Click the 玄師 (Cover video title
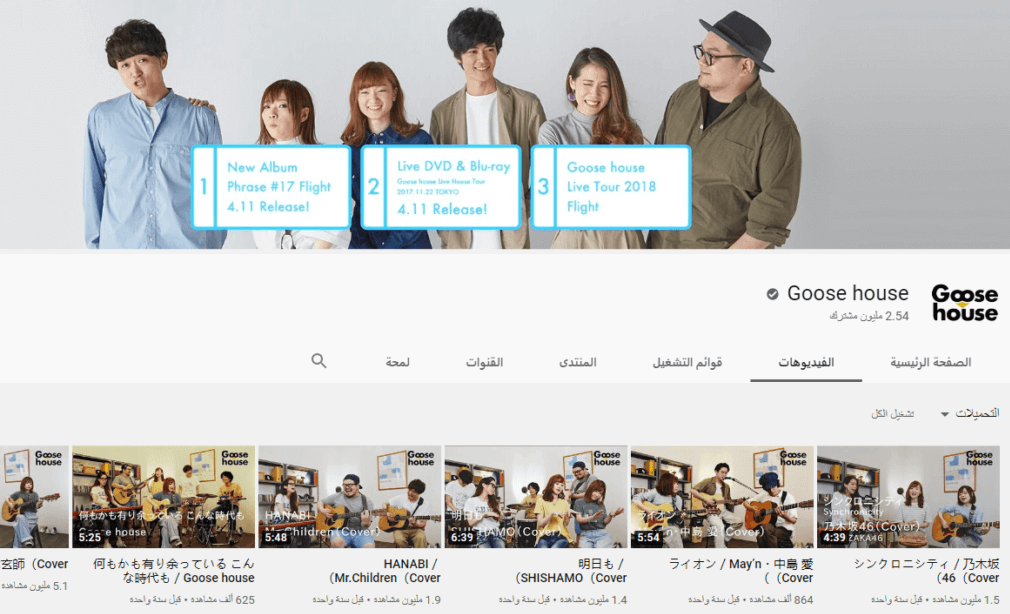The width and height of the screenshot is (1010, 614). tap(34, 564)
